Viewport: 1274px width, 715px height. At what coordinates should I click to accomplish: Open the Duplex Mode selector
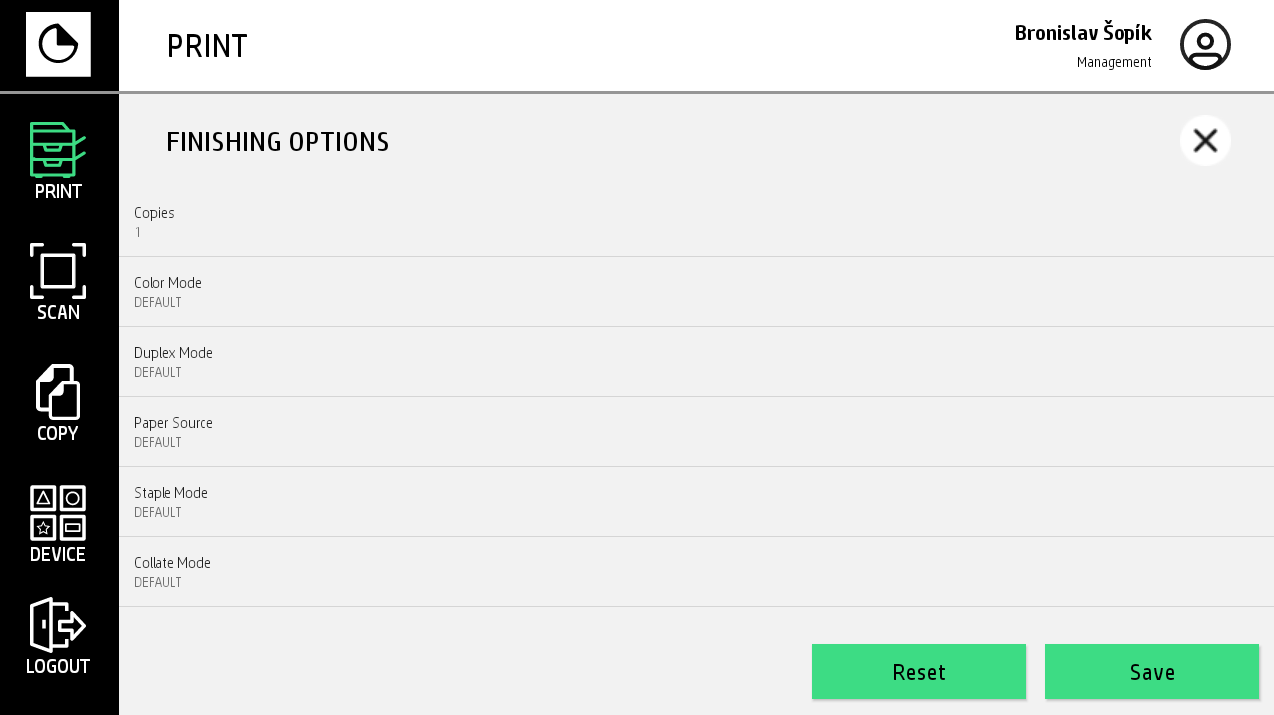point(697,361)
